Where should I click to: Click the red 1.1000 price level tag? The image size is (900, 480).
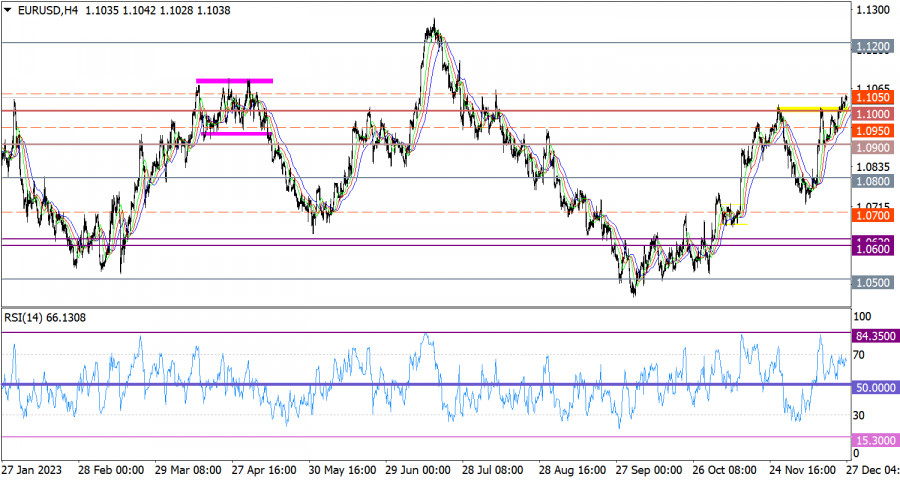[873, 115]
